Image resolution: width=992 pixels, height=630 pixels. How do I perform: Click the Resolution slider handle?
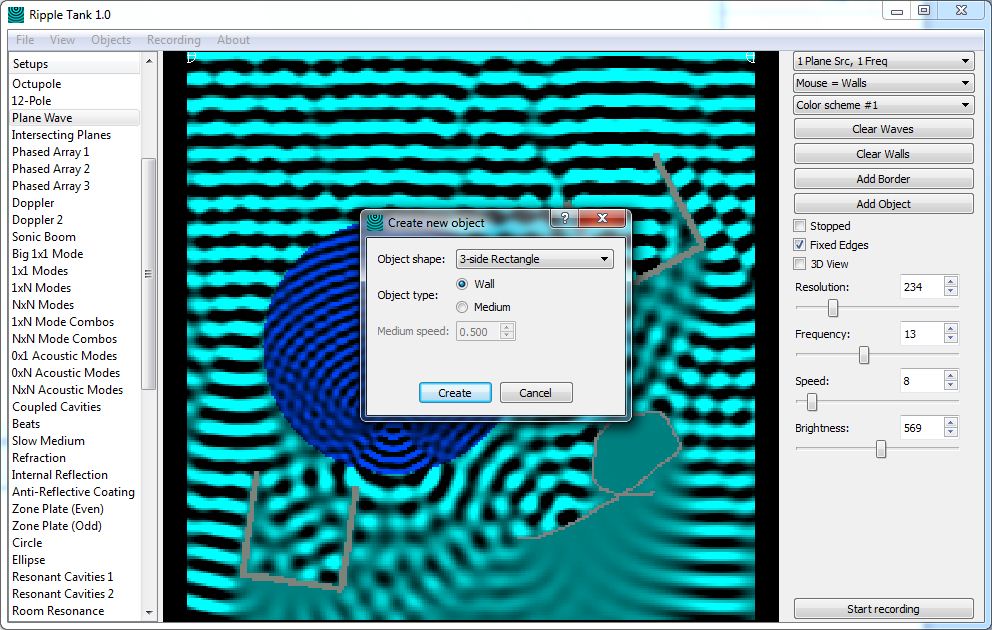[x=833, y=308]
